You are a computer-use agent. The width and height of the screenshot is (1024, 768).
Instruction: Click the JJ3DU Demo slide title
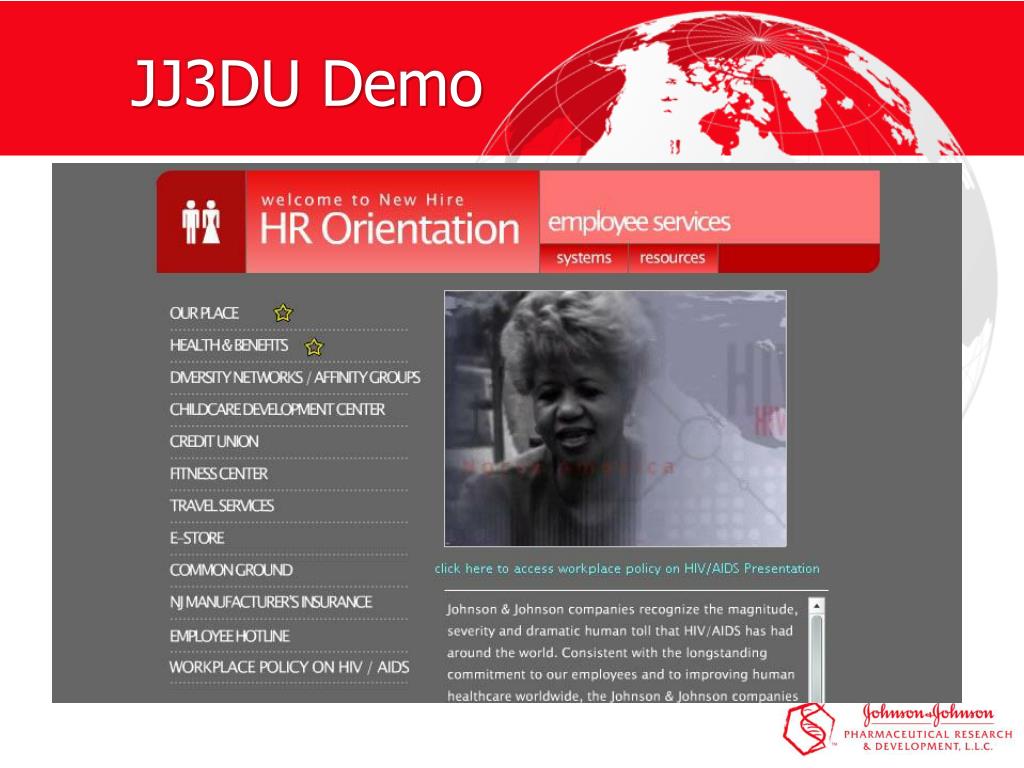(307, 83)
